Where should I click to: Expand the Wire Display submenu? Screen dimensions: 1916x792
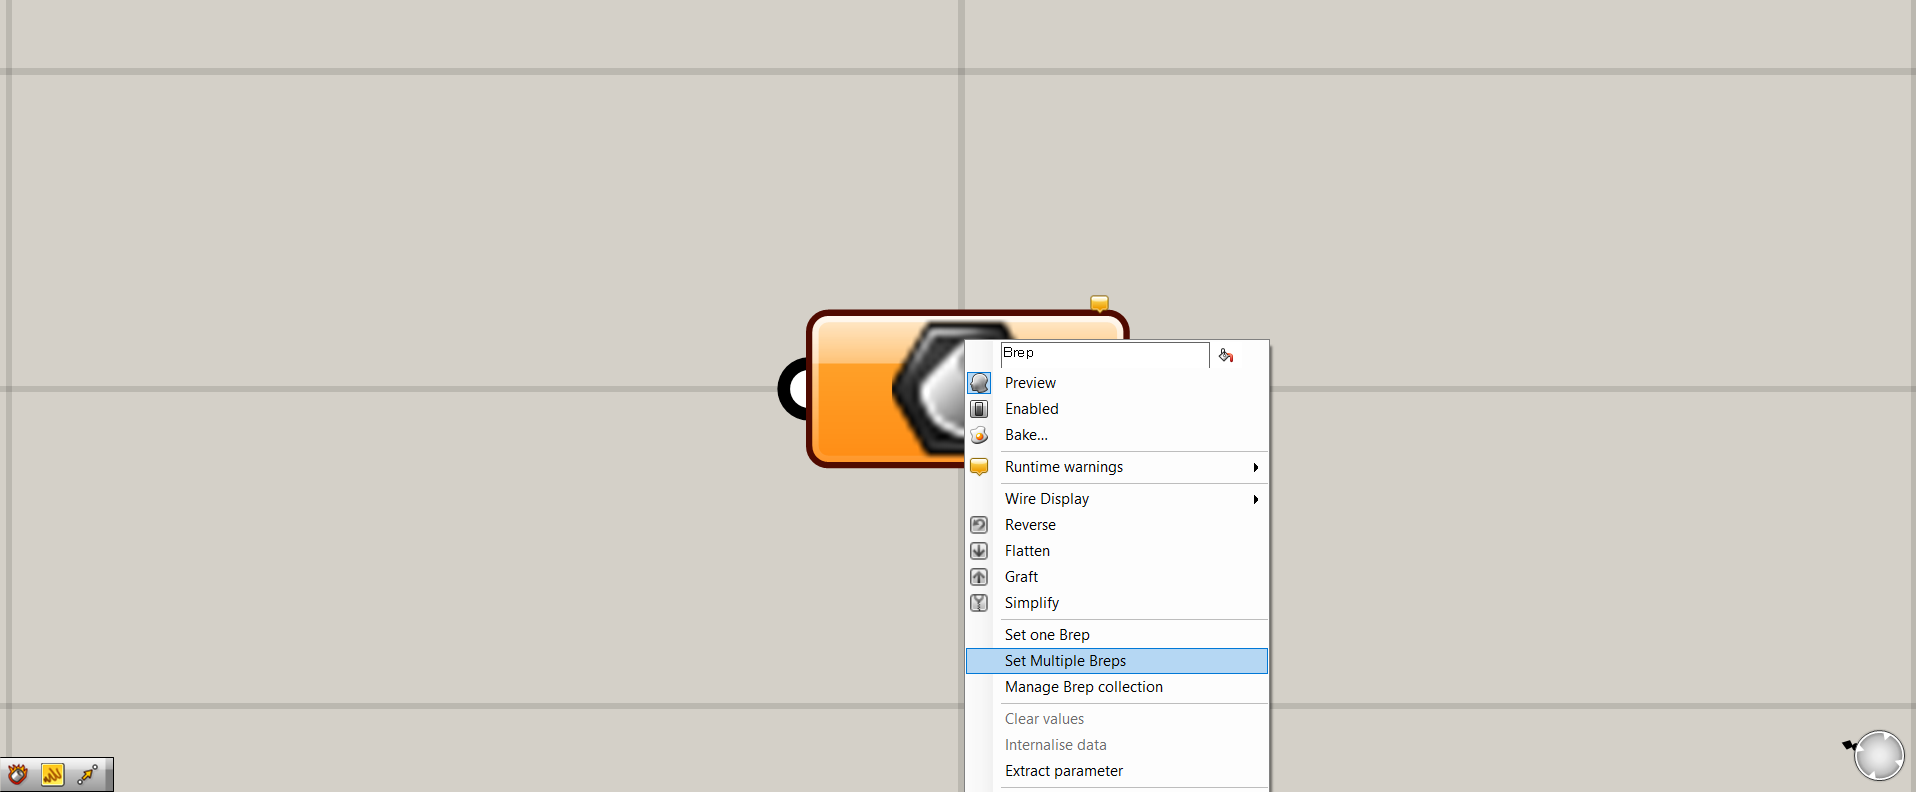pyautogui.click(x=1116, y=499)
